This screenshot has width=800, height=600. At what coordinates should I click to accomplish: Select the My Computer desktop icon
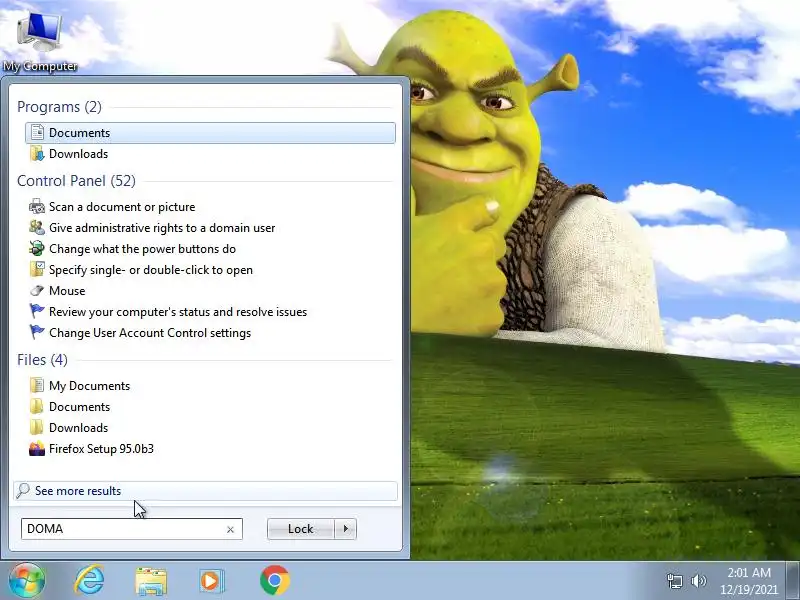click(40, 40)
